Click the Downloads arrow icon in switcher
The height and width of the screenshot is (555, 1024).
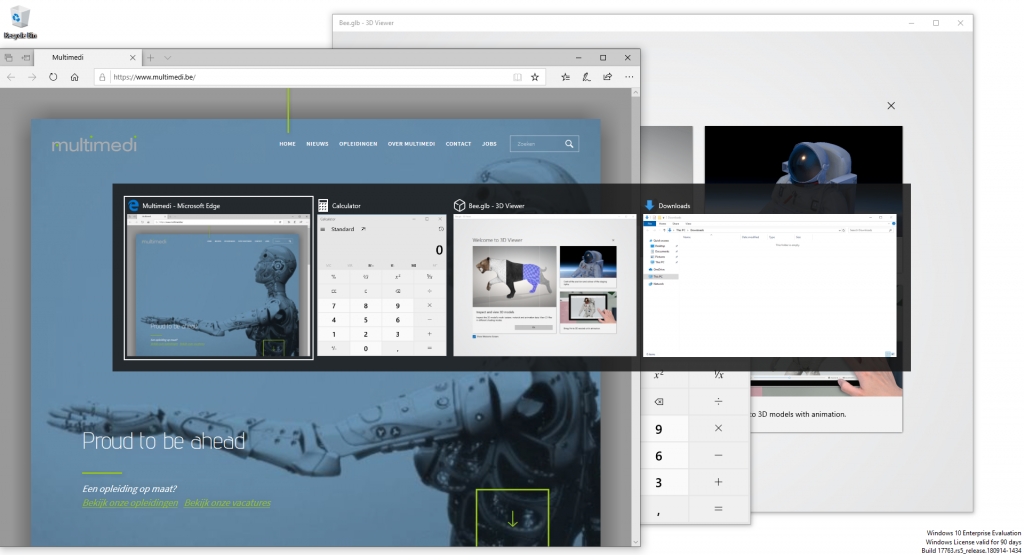click(649, 206)
